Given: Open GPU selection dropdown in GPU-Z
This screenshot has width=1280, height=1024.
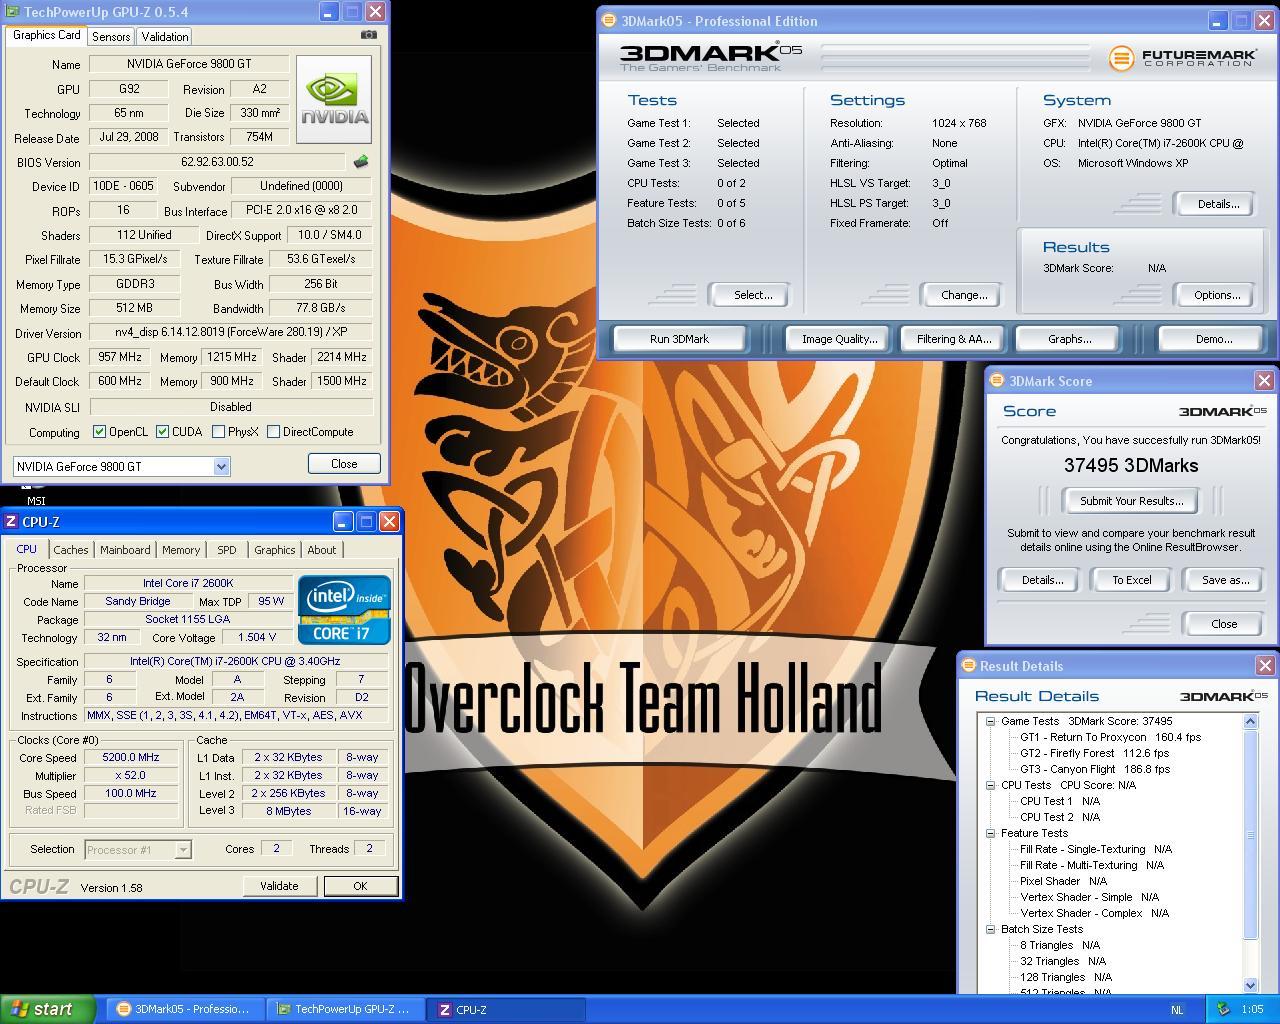Looking at the screenshot, I should (221, 467).
